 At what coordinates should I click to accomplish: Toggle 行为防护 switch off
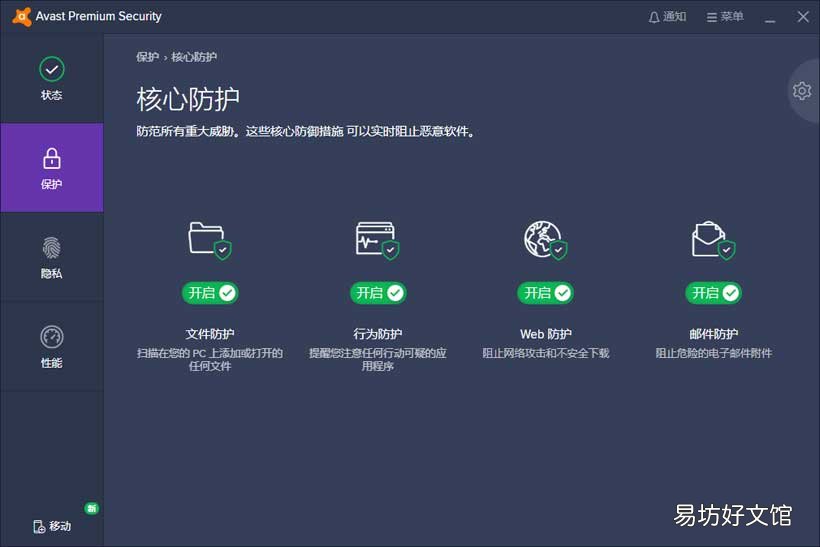tap(378, 293)
